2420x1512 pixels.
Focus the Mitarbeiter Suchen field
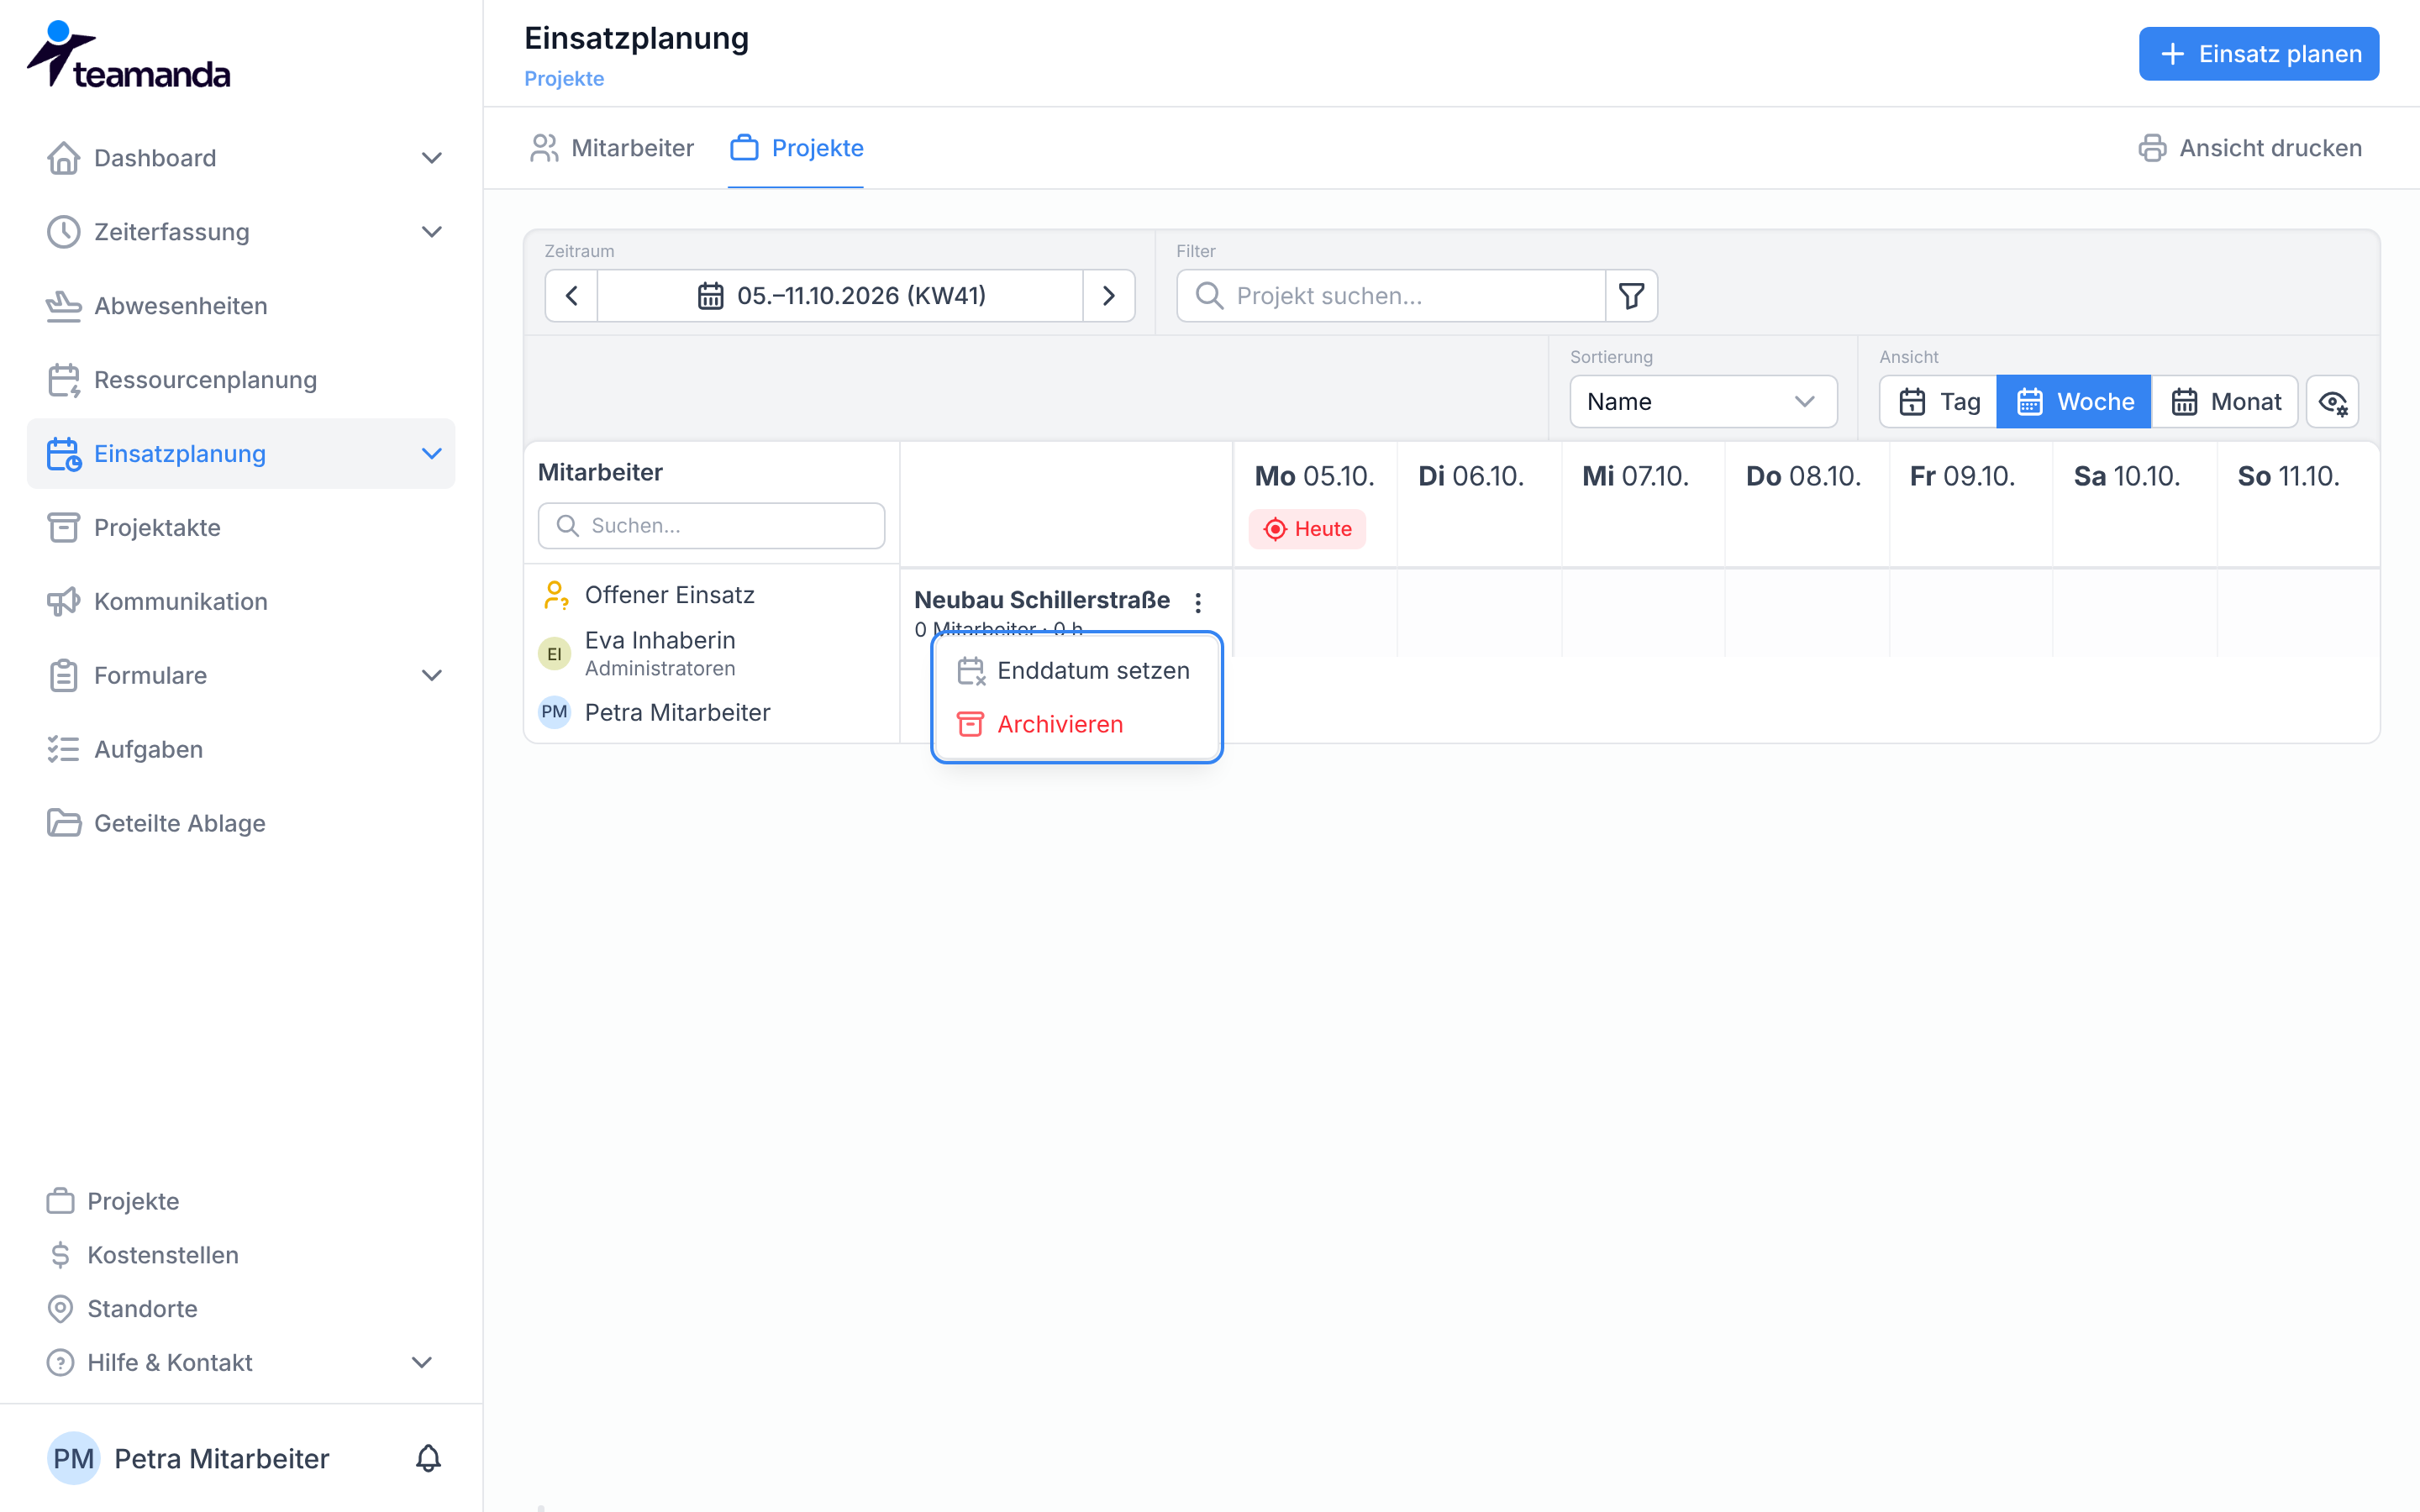(x=711, y=526)
